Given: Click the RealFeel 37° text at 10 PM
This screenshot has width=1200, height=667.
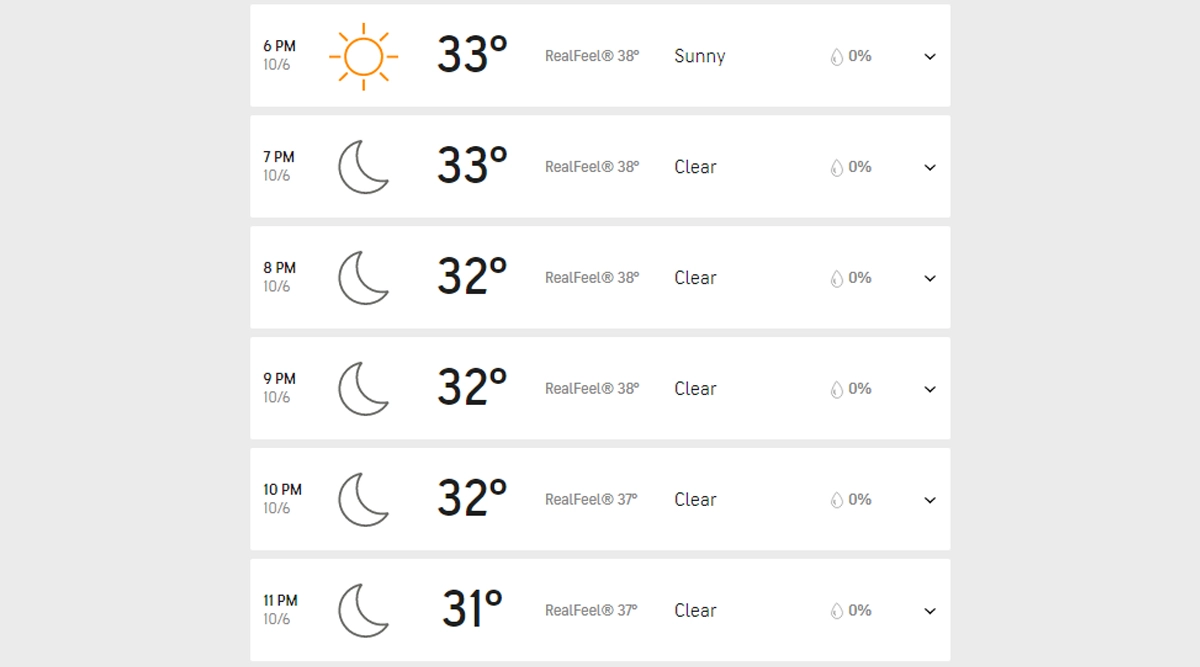Looking at the screenshot, I should pos(591,500).
